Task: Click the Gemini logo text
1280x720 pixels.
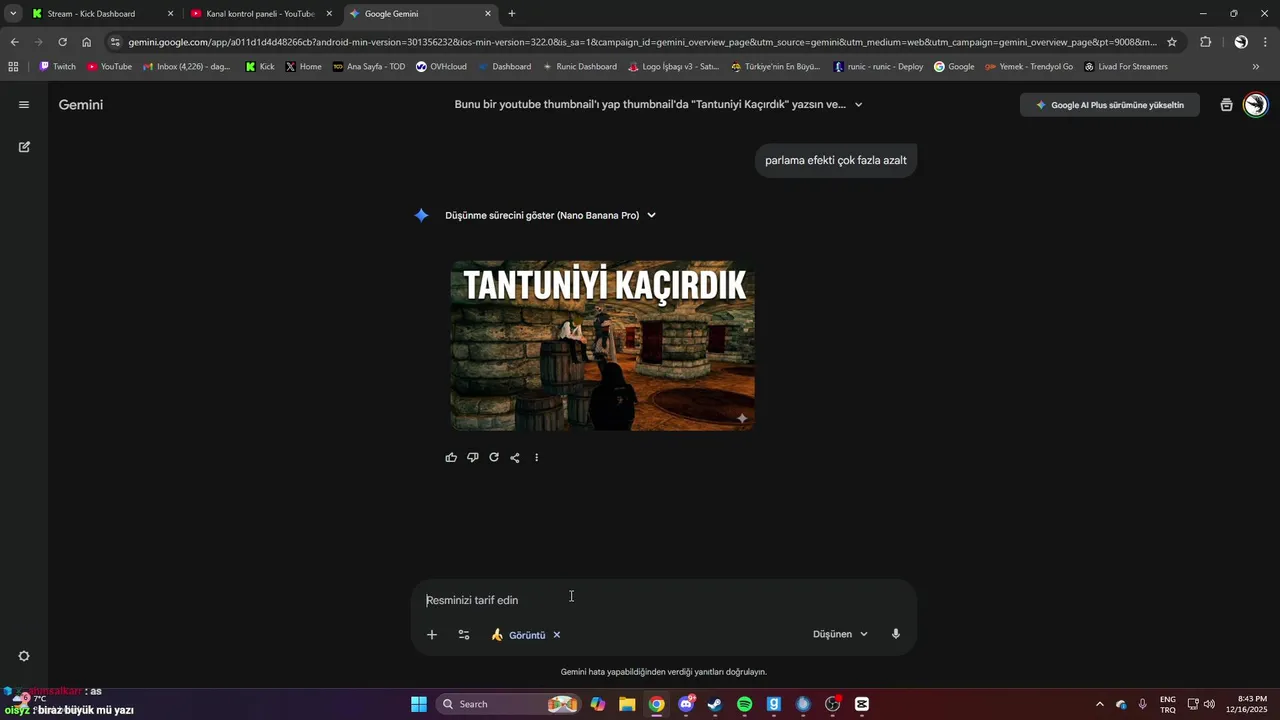Action: tap(81, 105)
